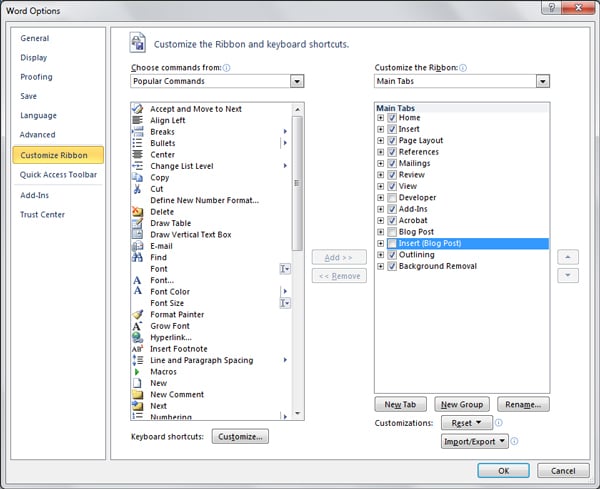Open the Import/Export dropdown
This screenshot has height=489, width=600.
pyautogui.click(x=475, y=442)
